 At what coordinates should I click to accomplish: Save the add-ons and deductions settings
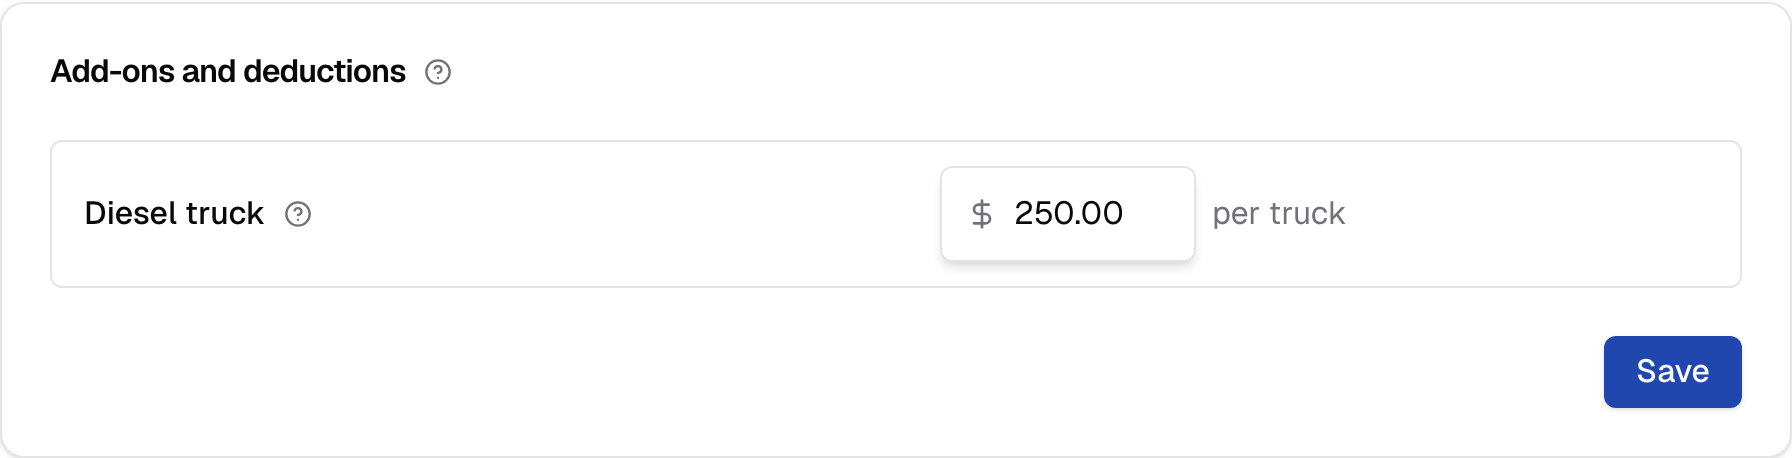pyautogui.click(x=1672, y=372)
